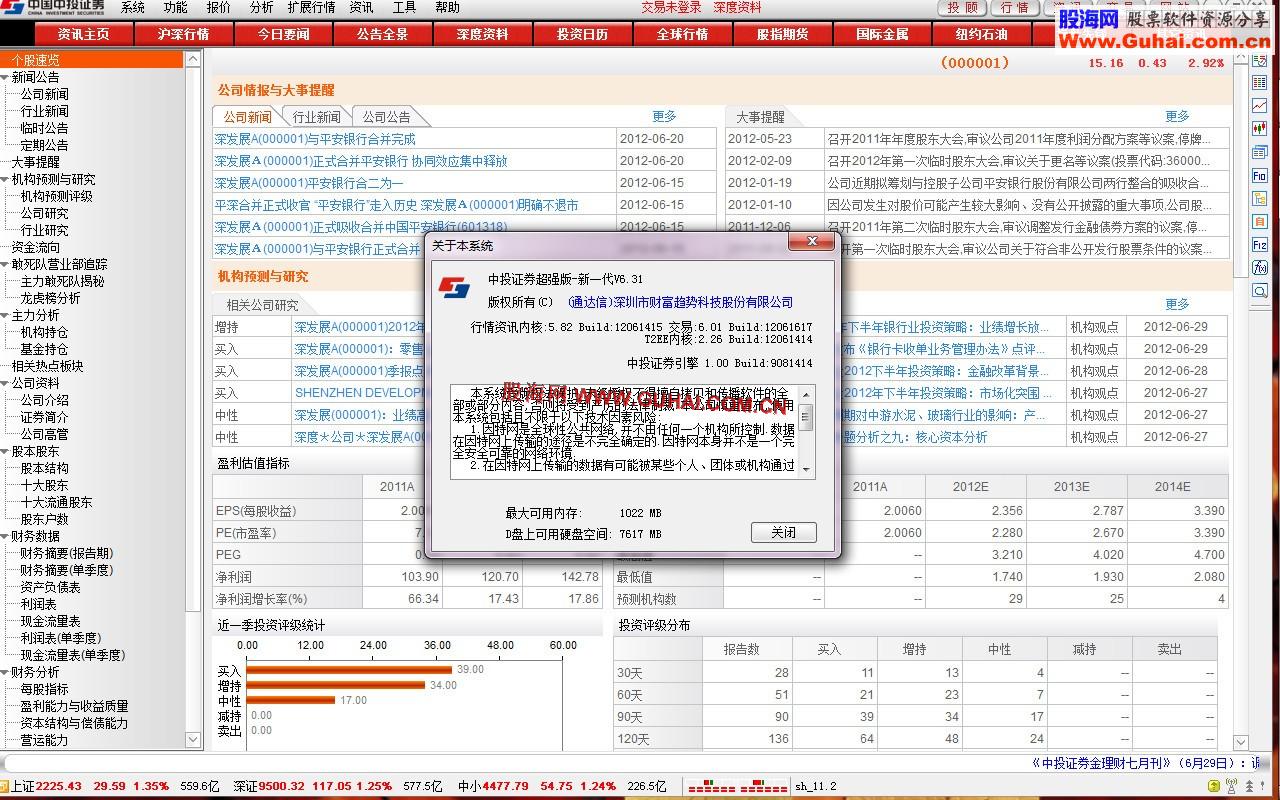Open news 深发展A(000001)与平安银行合并完成
Image resolution: width=1280 pixels, height=800 pixels.
(315, 139)
